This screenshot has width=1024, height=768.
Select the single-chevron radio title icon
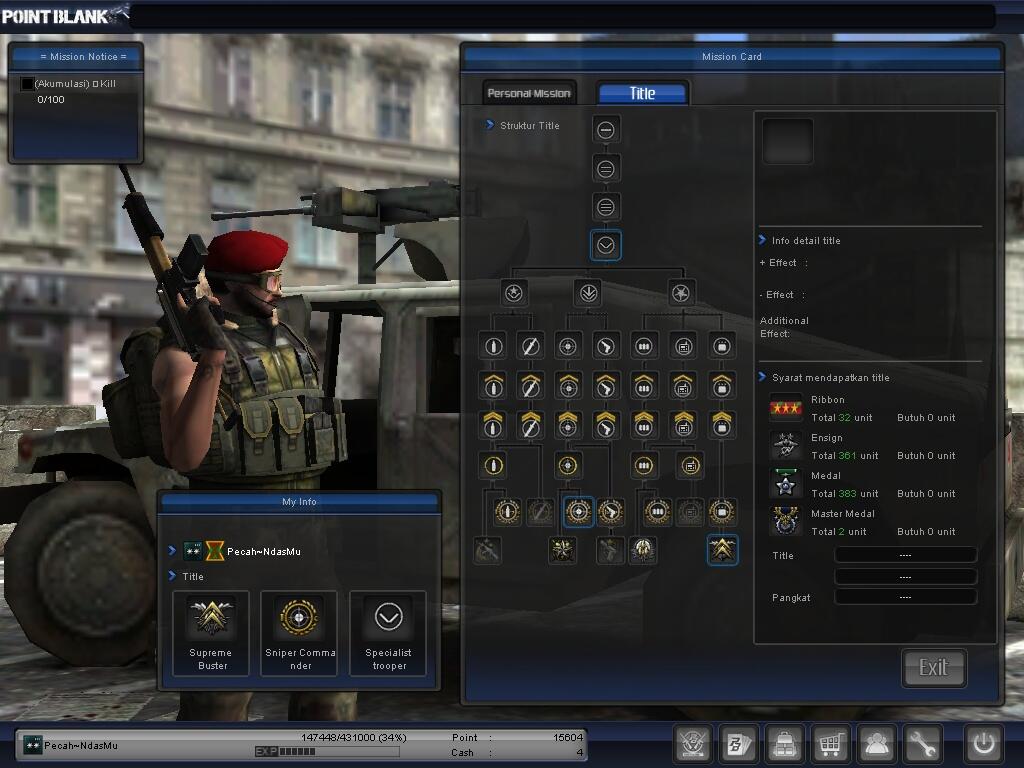coord(683,386)
